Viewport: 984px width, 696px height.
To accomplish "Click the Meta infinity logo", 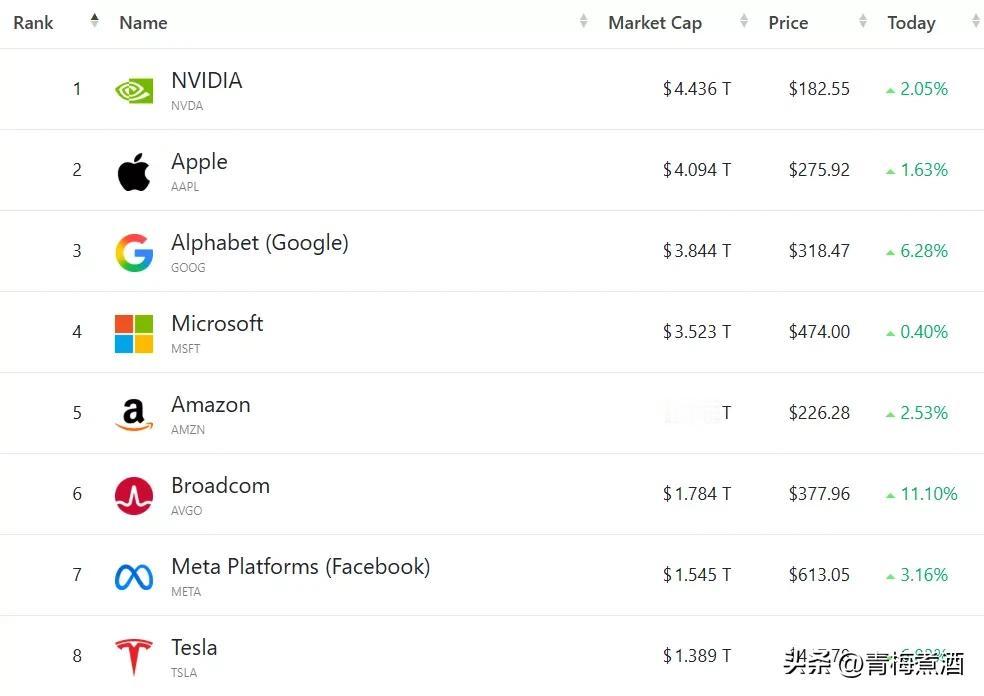I will 134,577.
